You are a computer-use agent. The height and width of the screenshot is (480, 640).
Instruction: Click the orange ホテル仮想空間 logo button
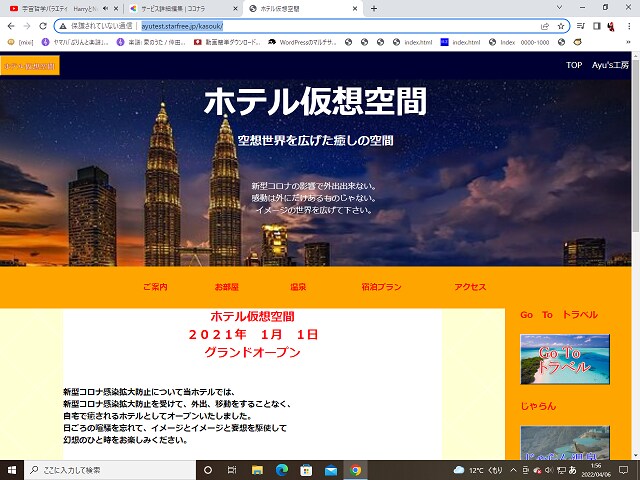[30, 65]
